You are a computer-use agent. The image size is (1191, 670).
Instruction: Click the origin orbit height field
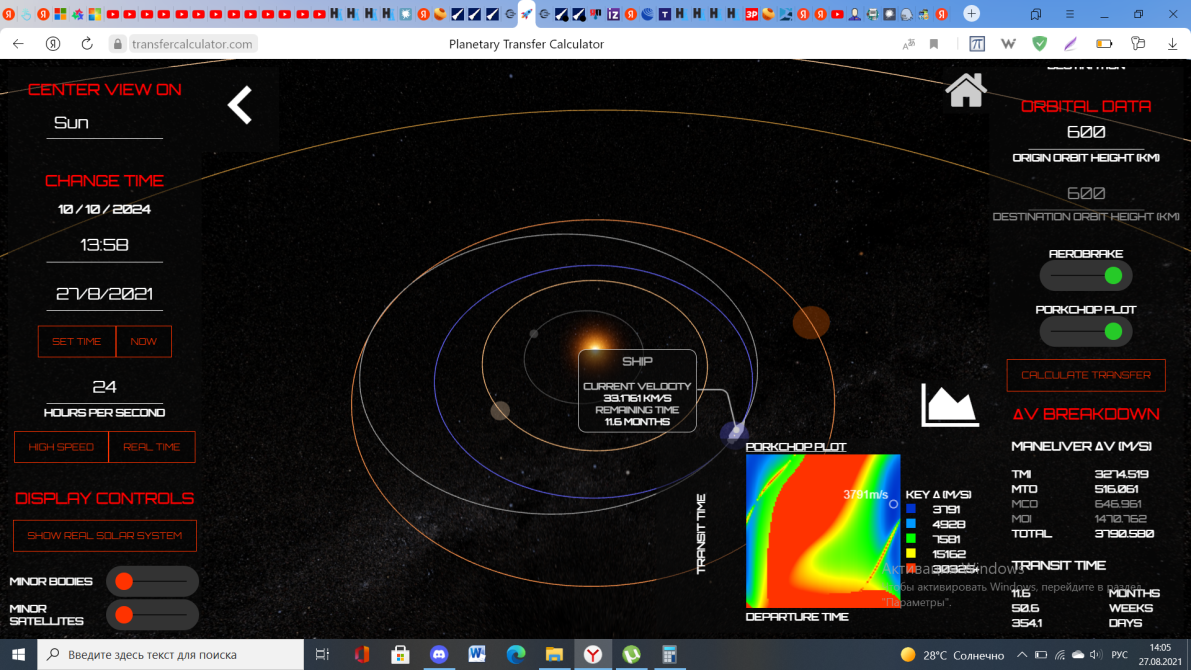coord(1086,133)
